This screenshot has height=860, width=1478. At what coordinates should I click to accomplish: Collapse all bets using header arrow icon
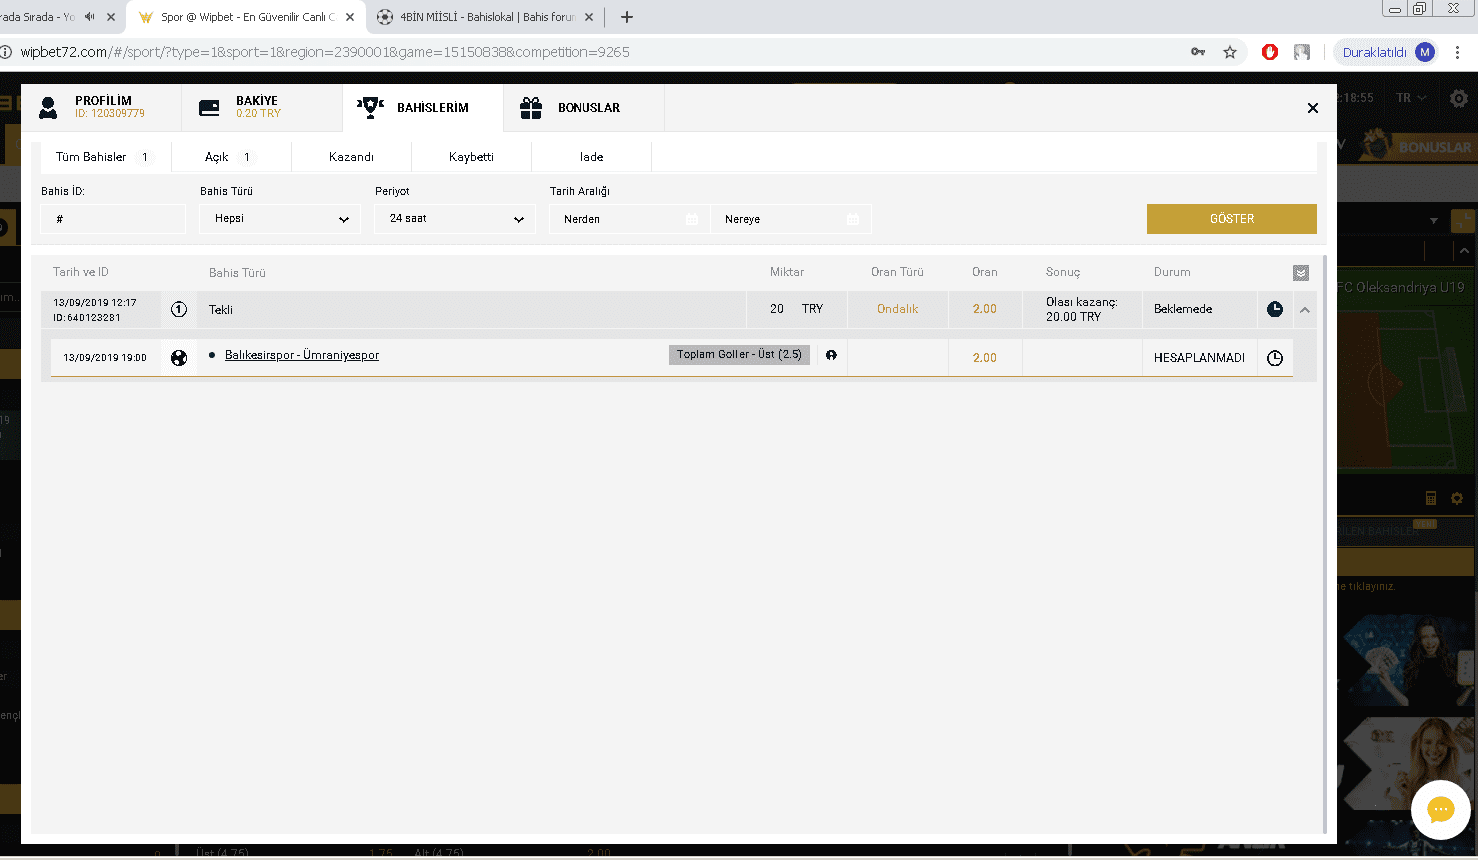click(1301, 273)
